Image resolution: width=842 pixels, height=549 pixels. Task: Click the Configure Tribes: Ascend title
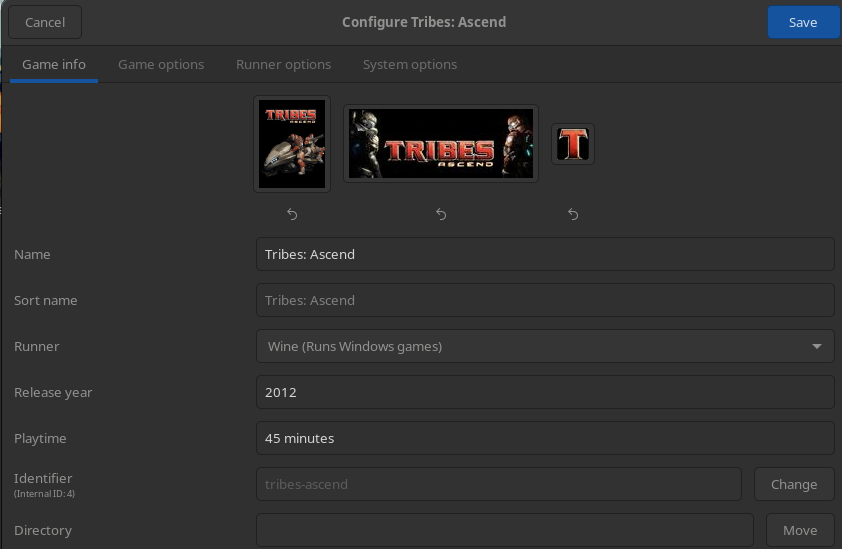coord(424,22)
